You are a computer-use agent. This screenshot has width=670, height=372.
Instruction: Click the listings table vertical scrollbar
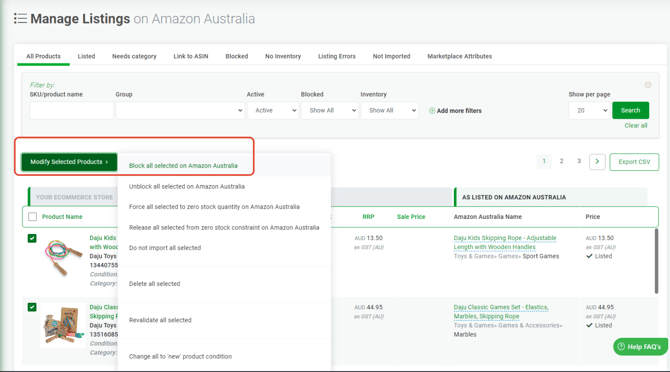(x=656, y=261)
